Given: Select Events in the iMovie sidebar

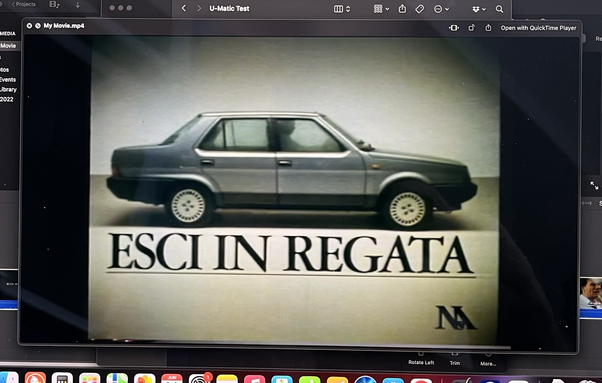Looking at the screenshot, I should click(x=8, y=79).
